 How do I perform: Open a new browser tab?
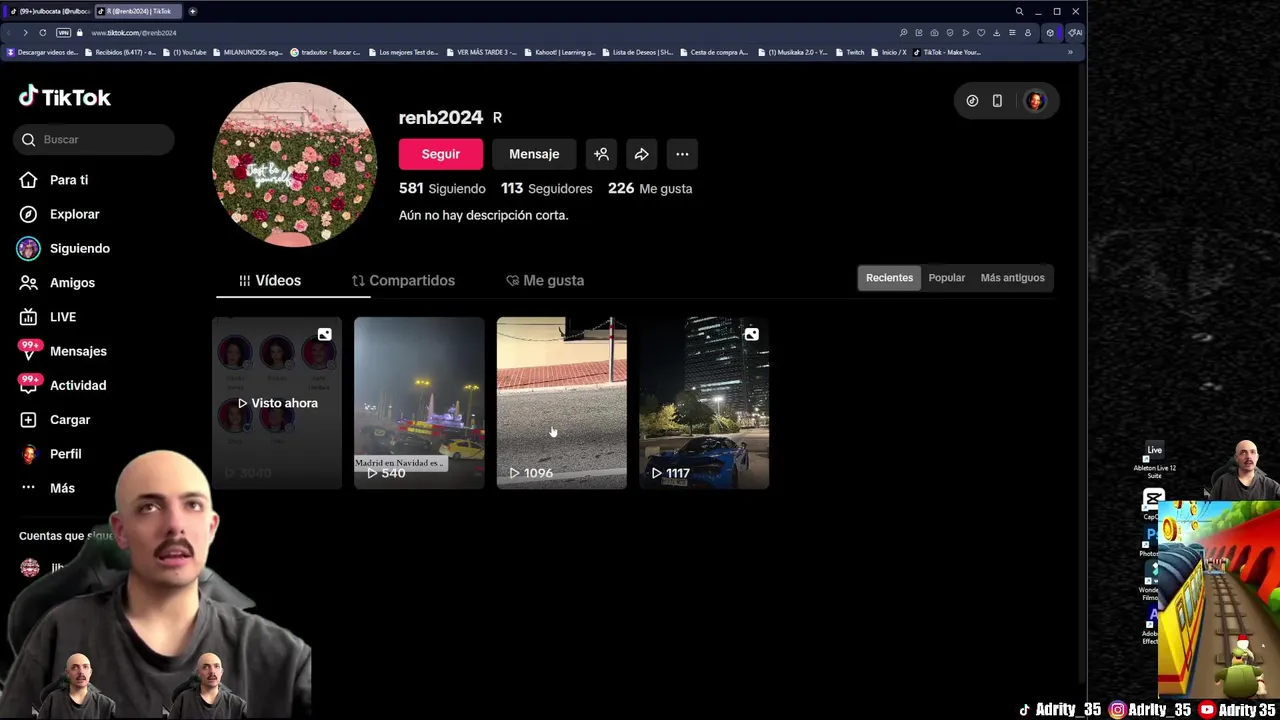point(192,11)
